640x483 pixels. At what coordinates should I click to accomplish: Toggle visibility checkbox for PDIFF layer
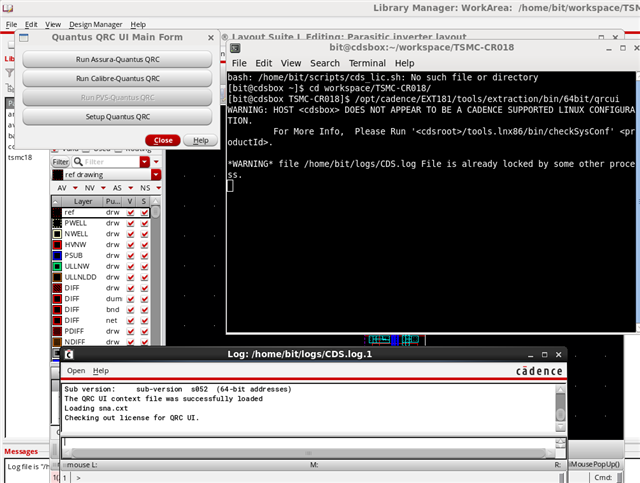click(x=131, y=332)
